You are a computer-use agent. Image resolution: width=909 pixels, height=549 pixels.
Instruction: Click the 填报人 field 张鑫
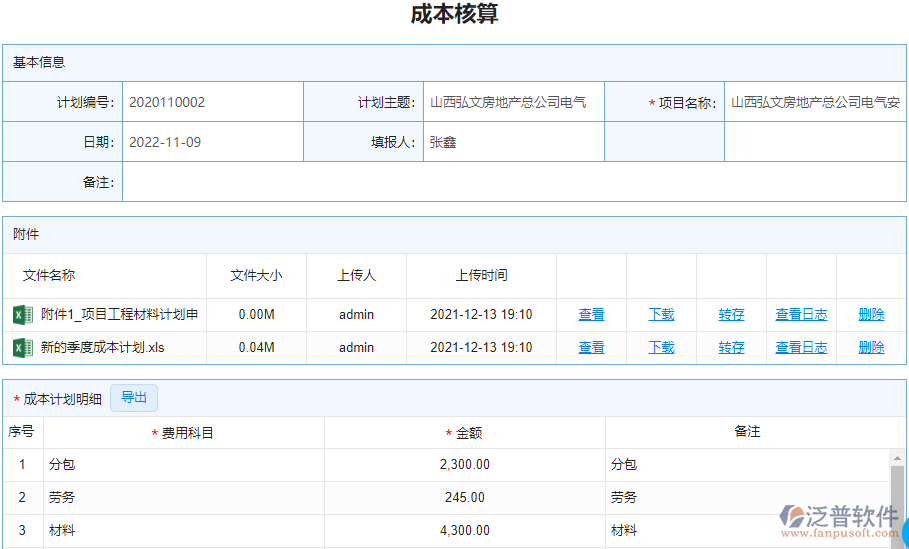[x=514, y=142]
